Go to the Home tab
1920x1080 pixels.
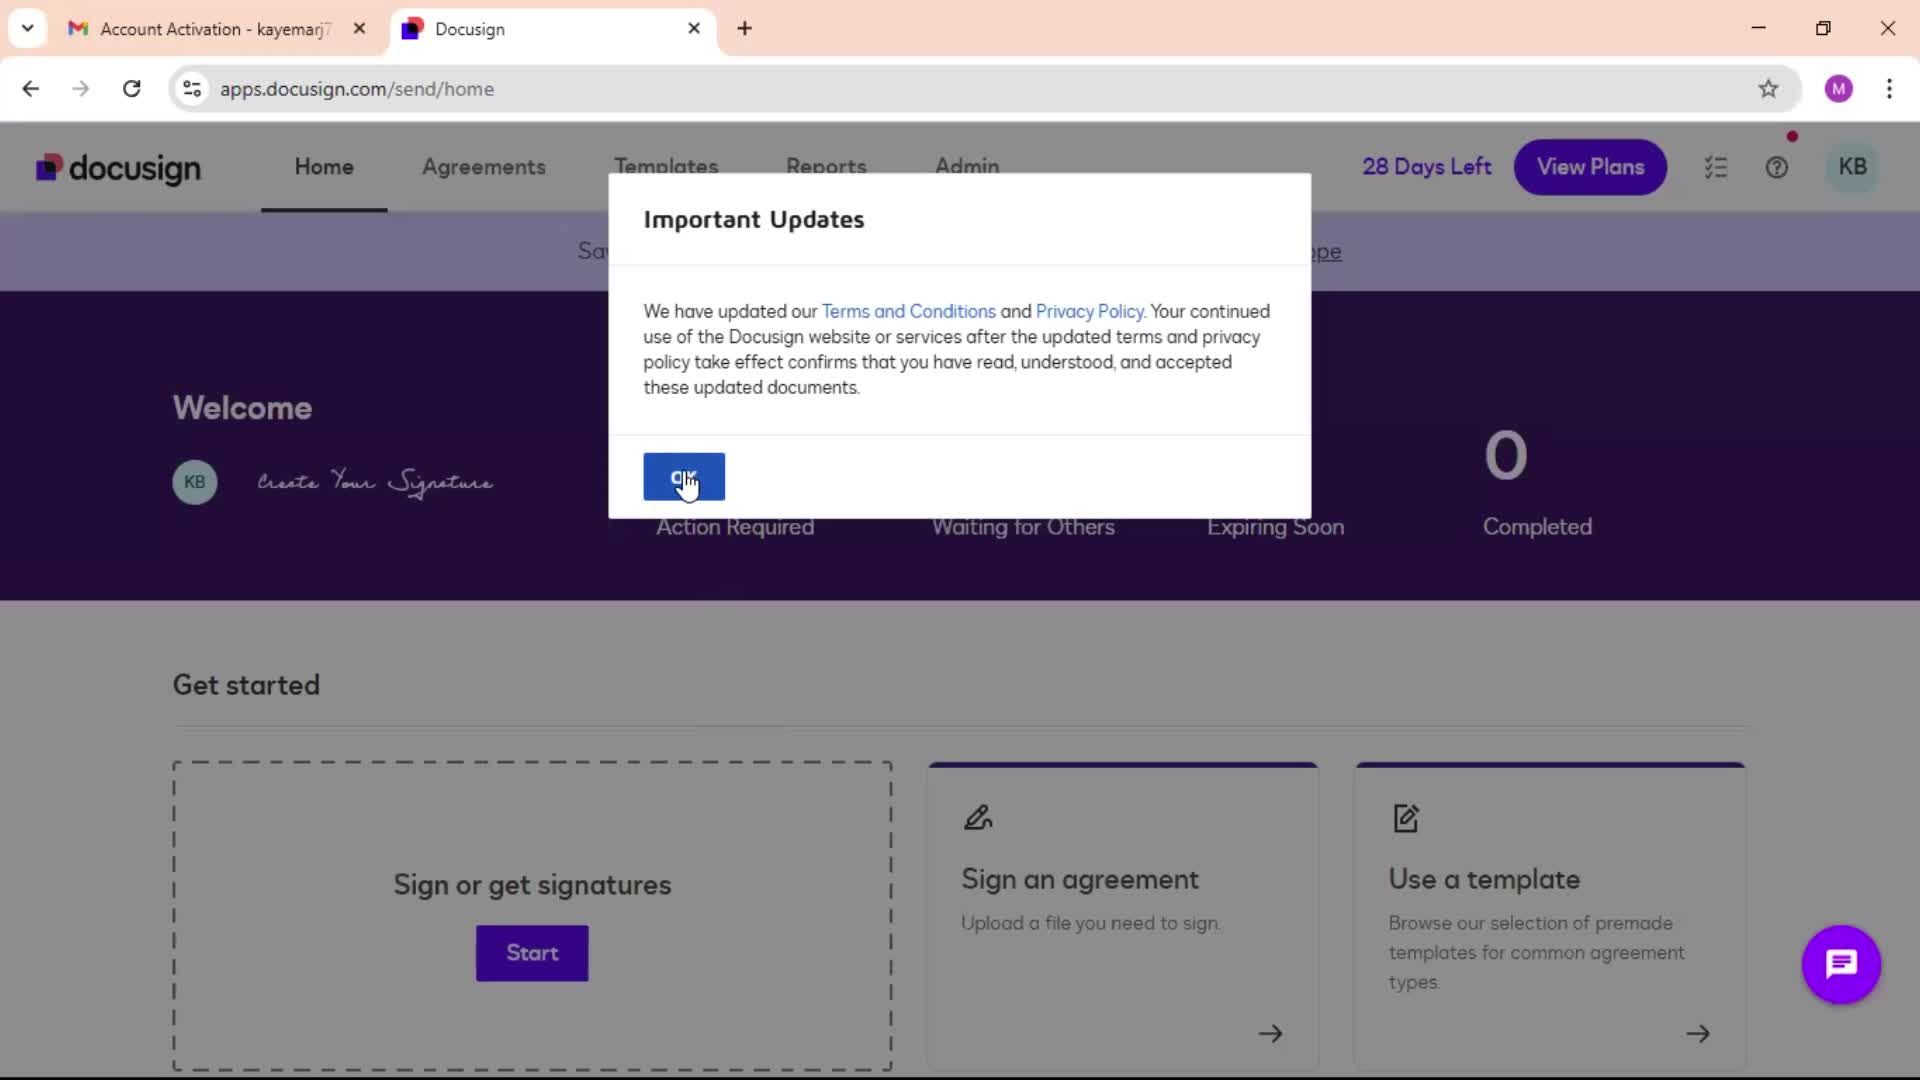coord(324,167)
